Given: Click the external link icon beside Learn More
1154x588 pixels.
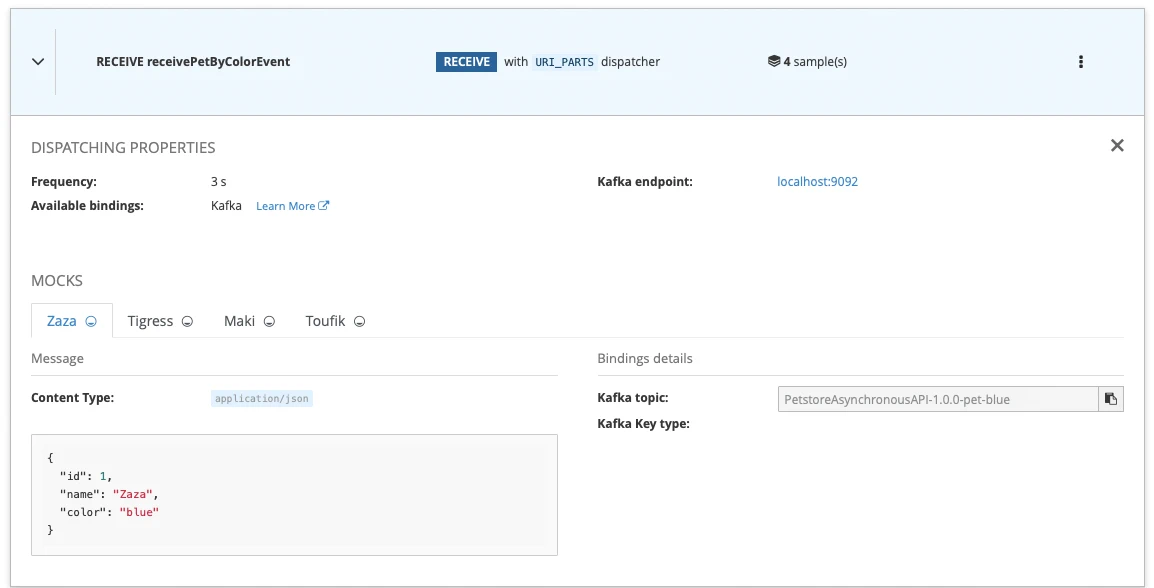Looking at the screenshot, I should click(324, 206).
